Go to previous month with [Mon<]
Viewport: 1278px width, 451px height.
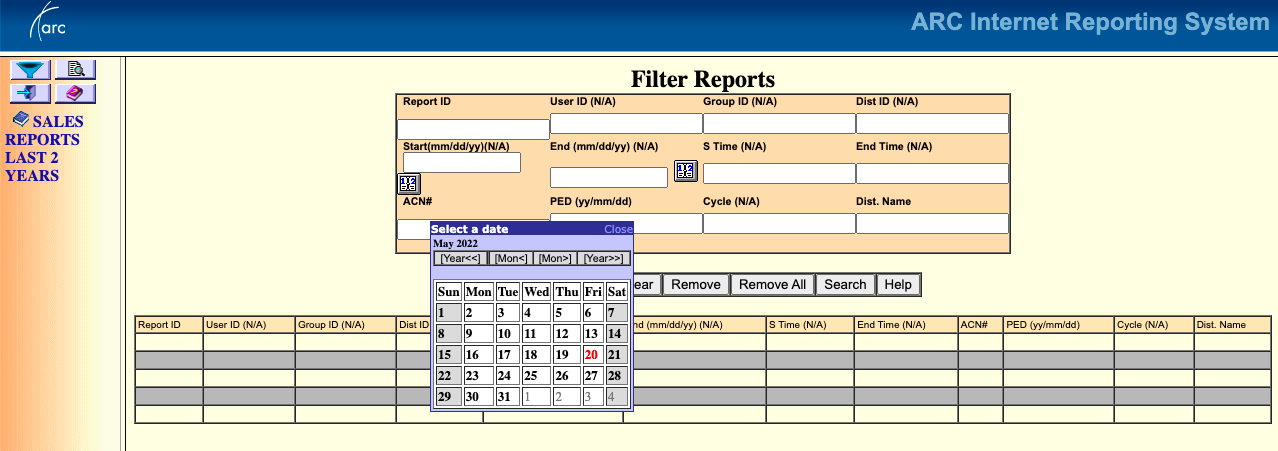pyautogui.click(x=511, y=258)
